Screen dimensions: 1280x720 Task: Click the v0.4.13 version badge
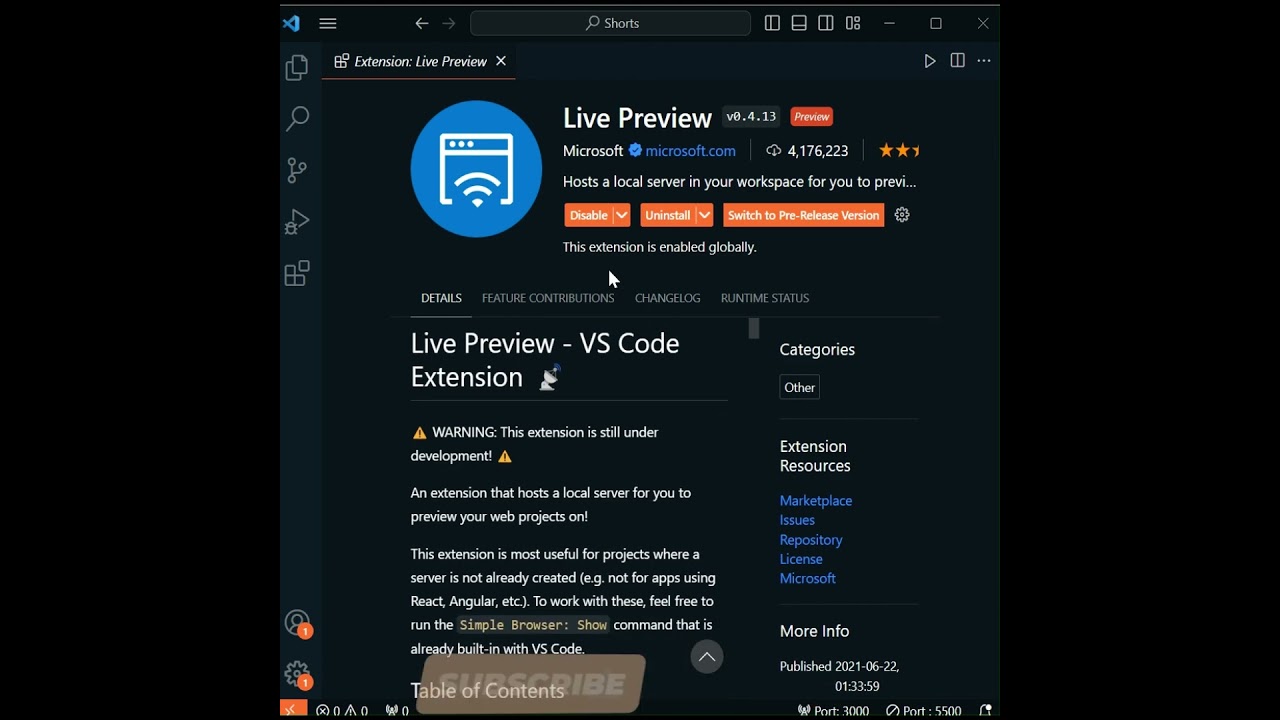point(751,117)
